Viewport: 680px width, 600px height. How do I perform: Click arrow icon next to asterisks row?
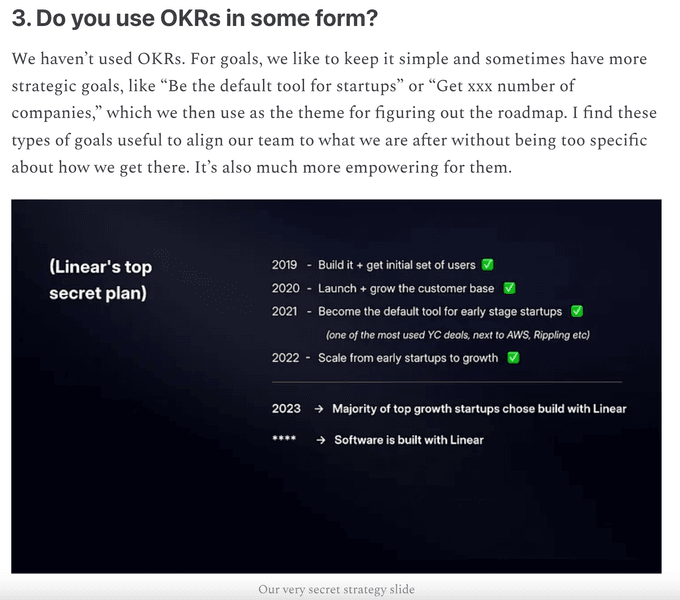click(x=320, y=440)
